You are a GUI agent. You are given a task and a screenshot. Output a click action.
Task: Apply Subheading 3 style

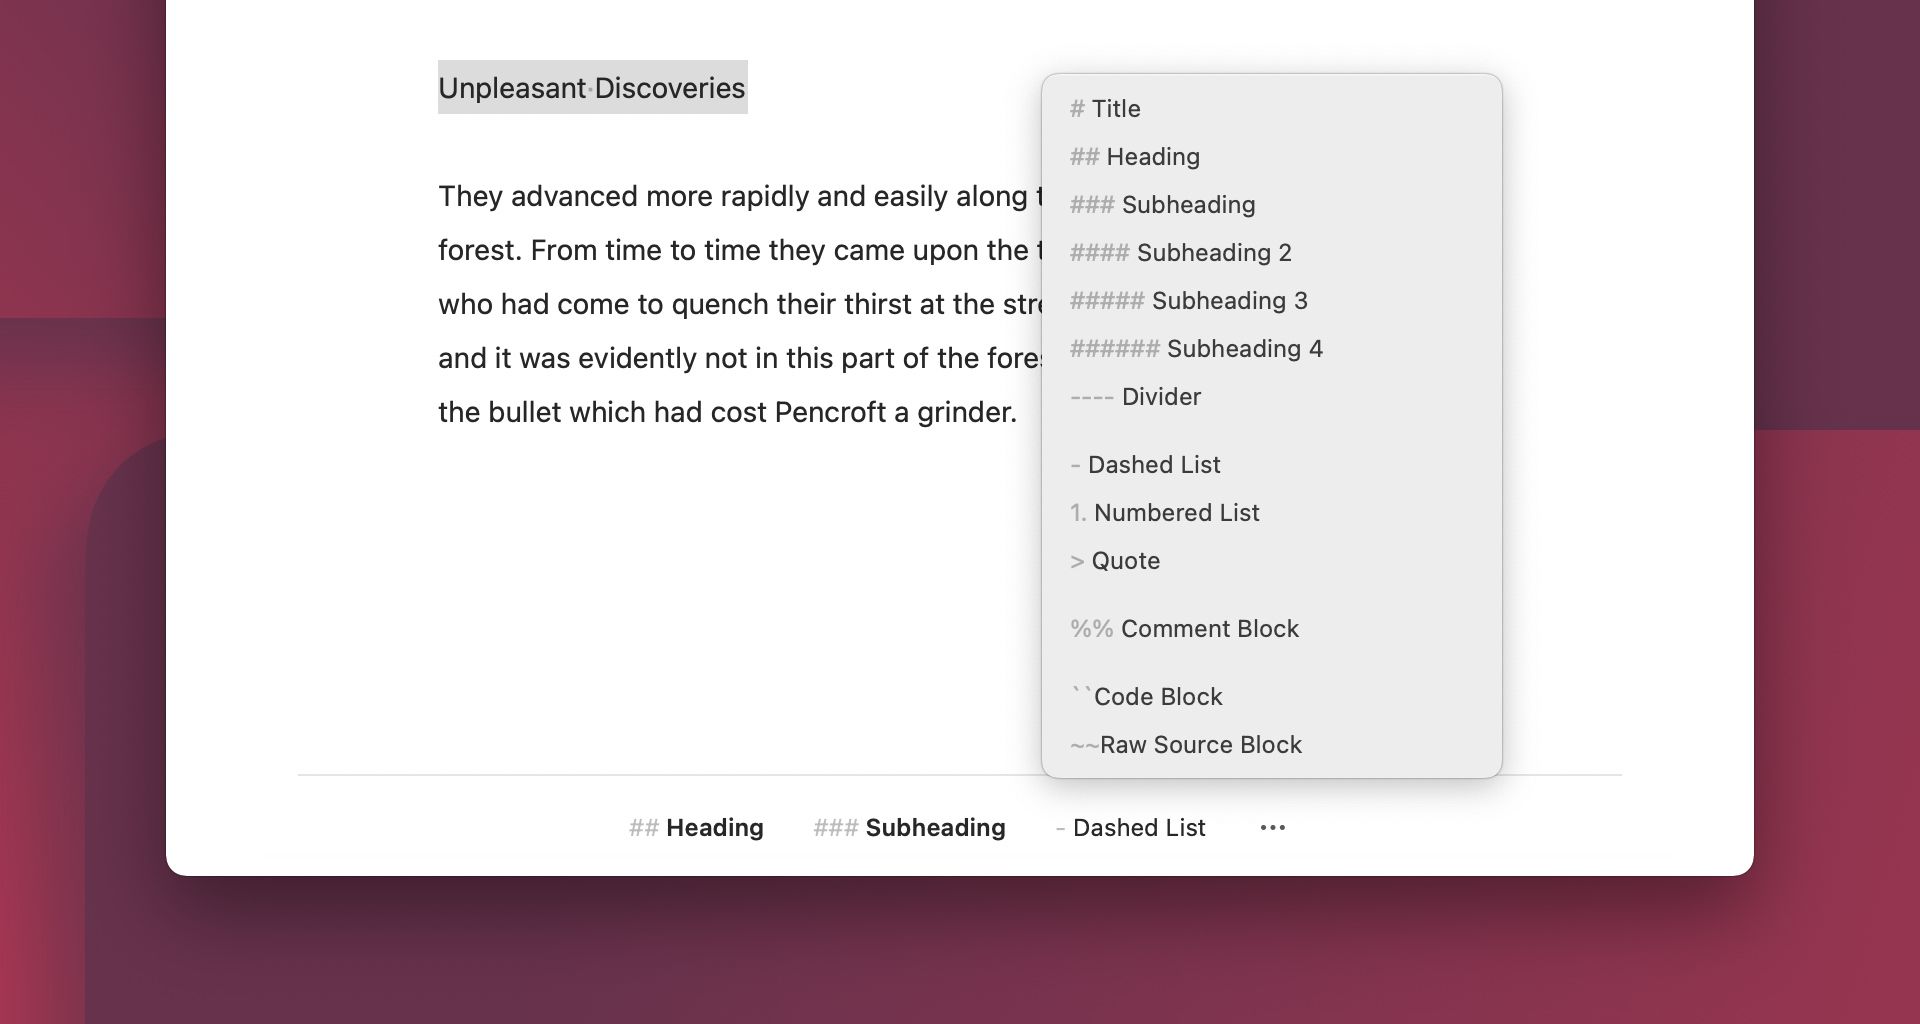tap(1271, 300)
